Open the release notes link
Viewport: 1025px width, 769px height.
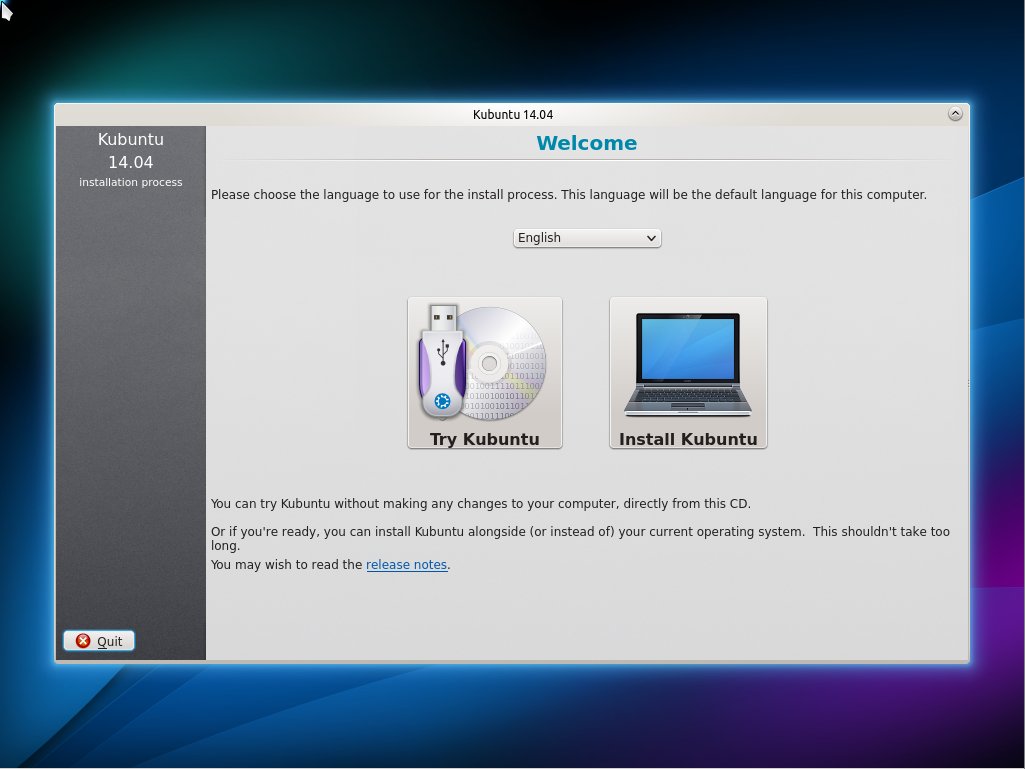[x=407, y=564]
